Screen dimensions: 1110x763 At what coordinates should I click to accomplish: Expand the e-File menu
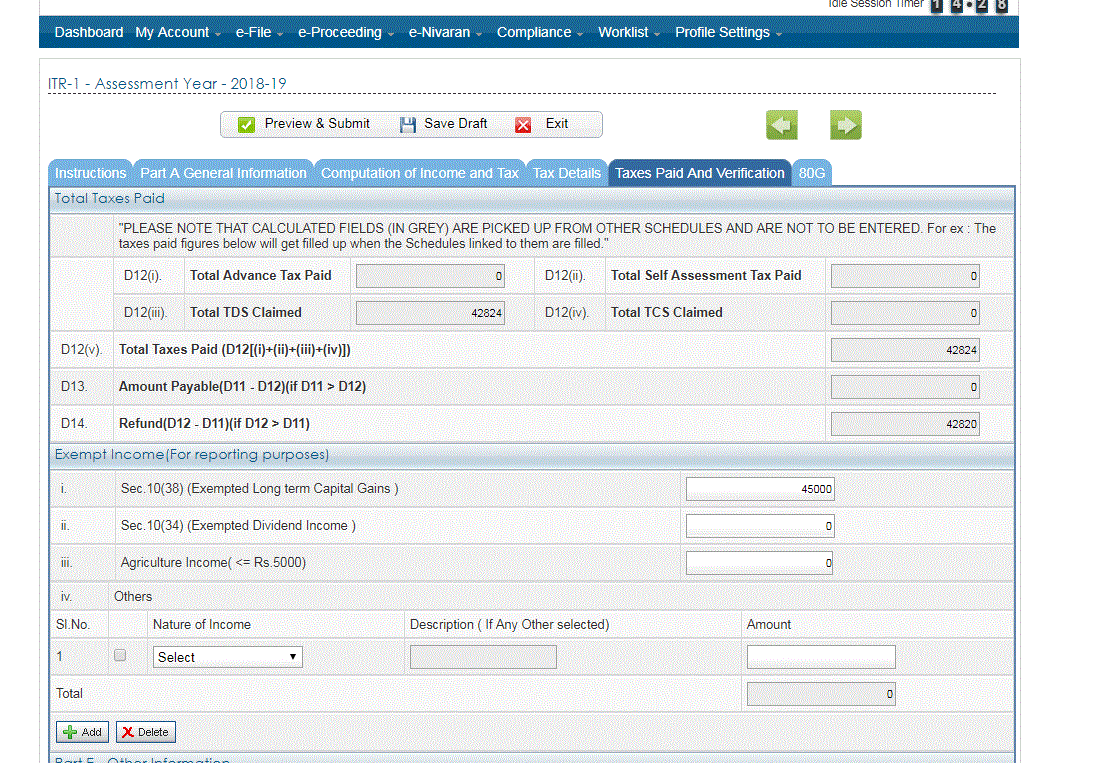tap(259, 32)
